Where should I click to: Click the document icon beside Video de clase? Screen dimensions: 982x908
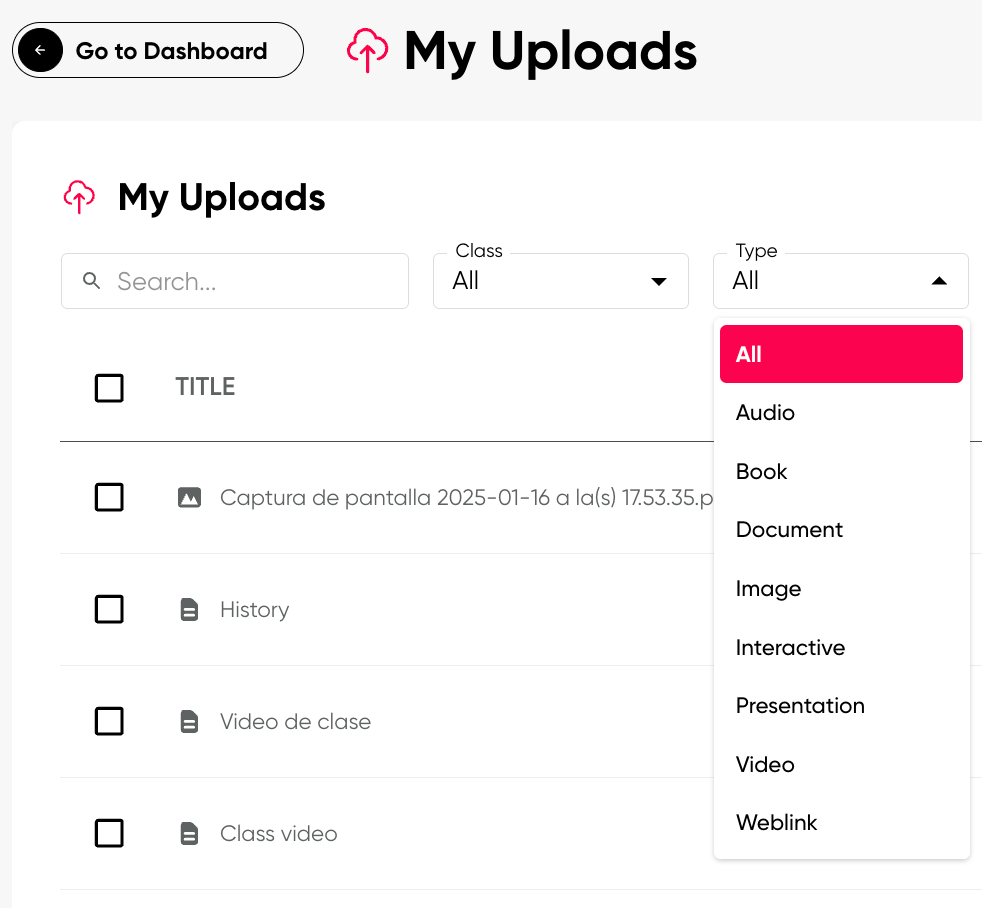[x=189, y=721]
